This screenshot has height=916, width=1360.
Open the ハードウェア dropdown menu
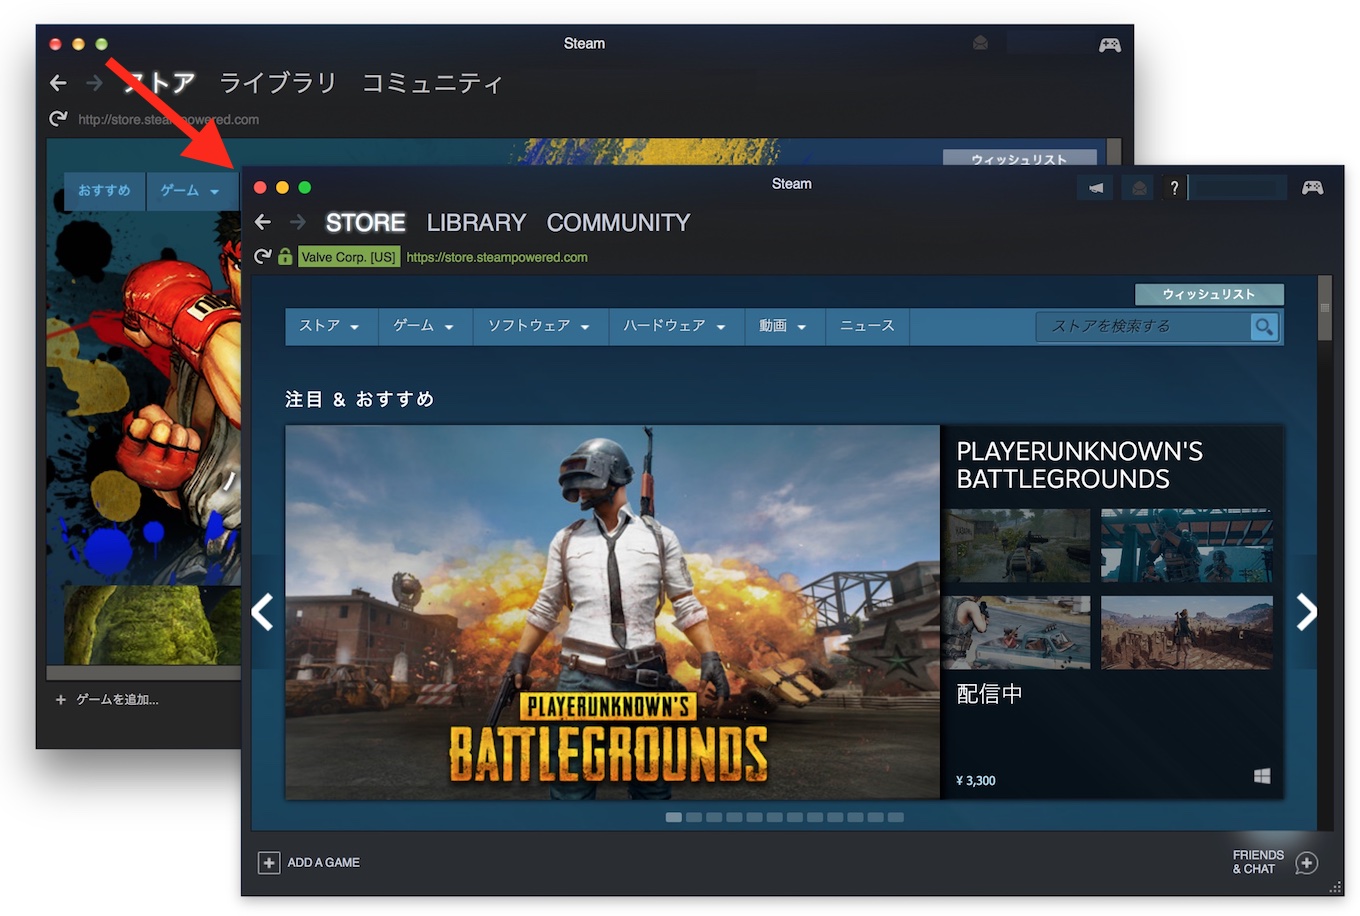click(x=674, y=326)
